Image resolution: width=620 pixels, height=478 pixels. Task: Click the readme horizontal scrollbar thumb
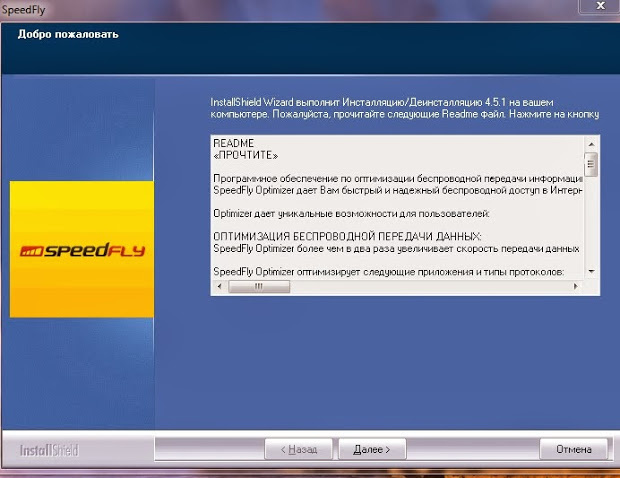(259, 286)
